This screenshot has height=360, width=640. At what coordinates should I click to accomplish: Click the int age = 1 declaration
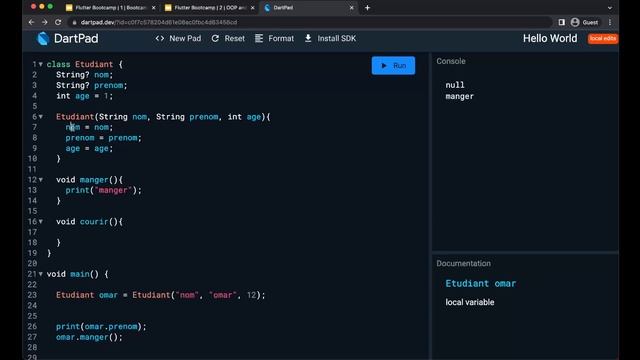(x=84, y=96)
